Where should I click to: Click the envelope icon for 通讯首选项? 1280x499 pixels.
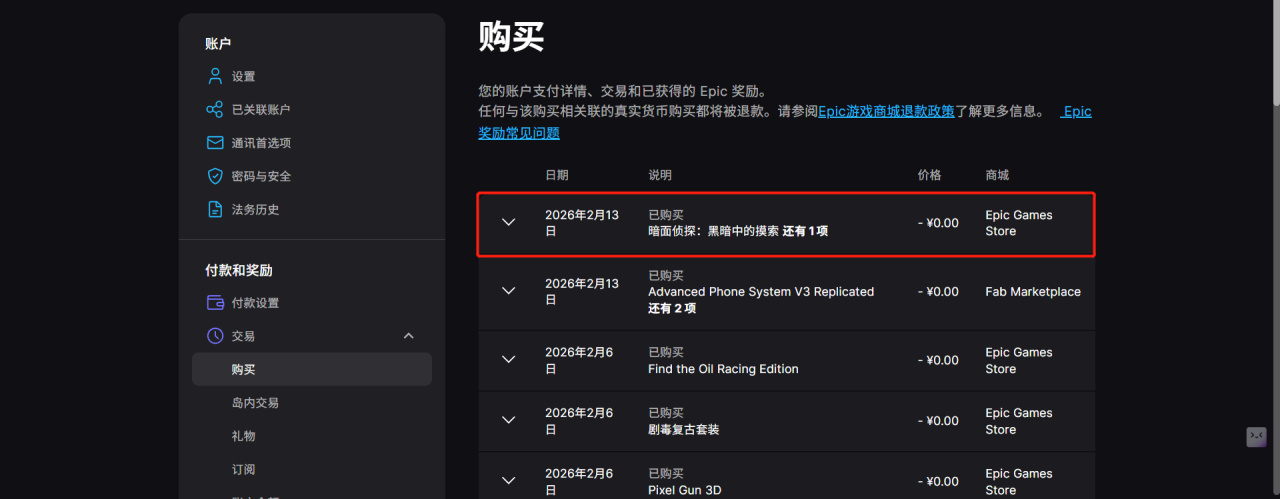coord(214,143)
